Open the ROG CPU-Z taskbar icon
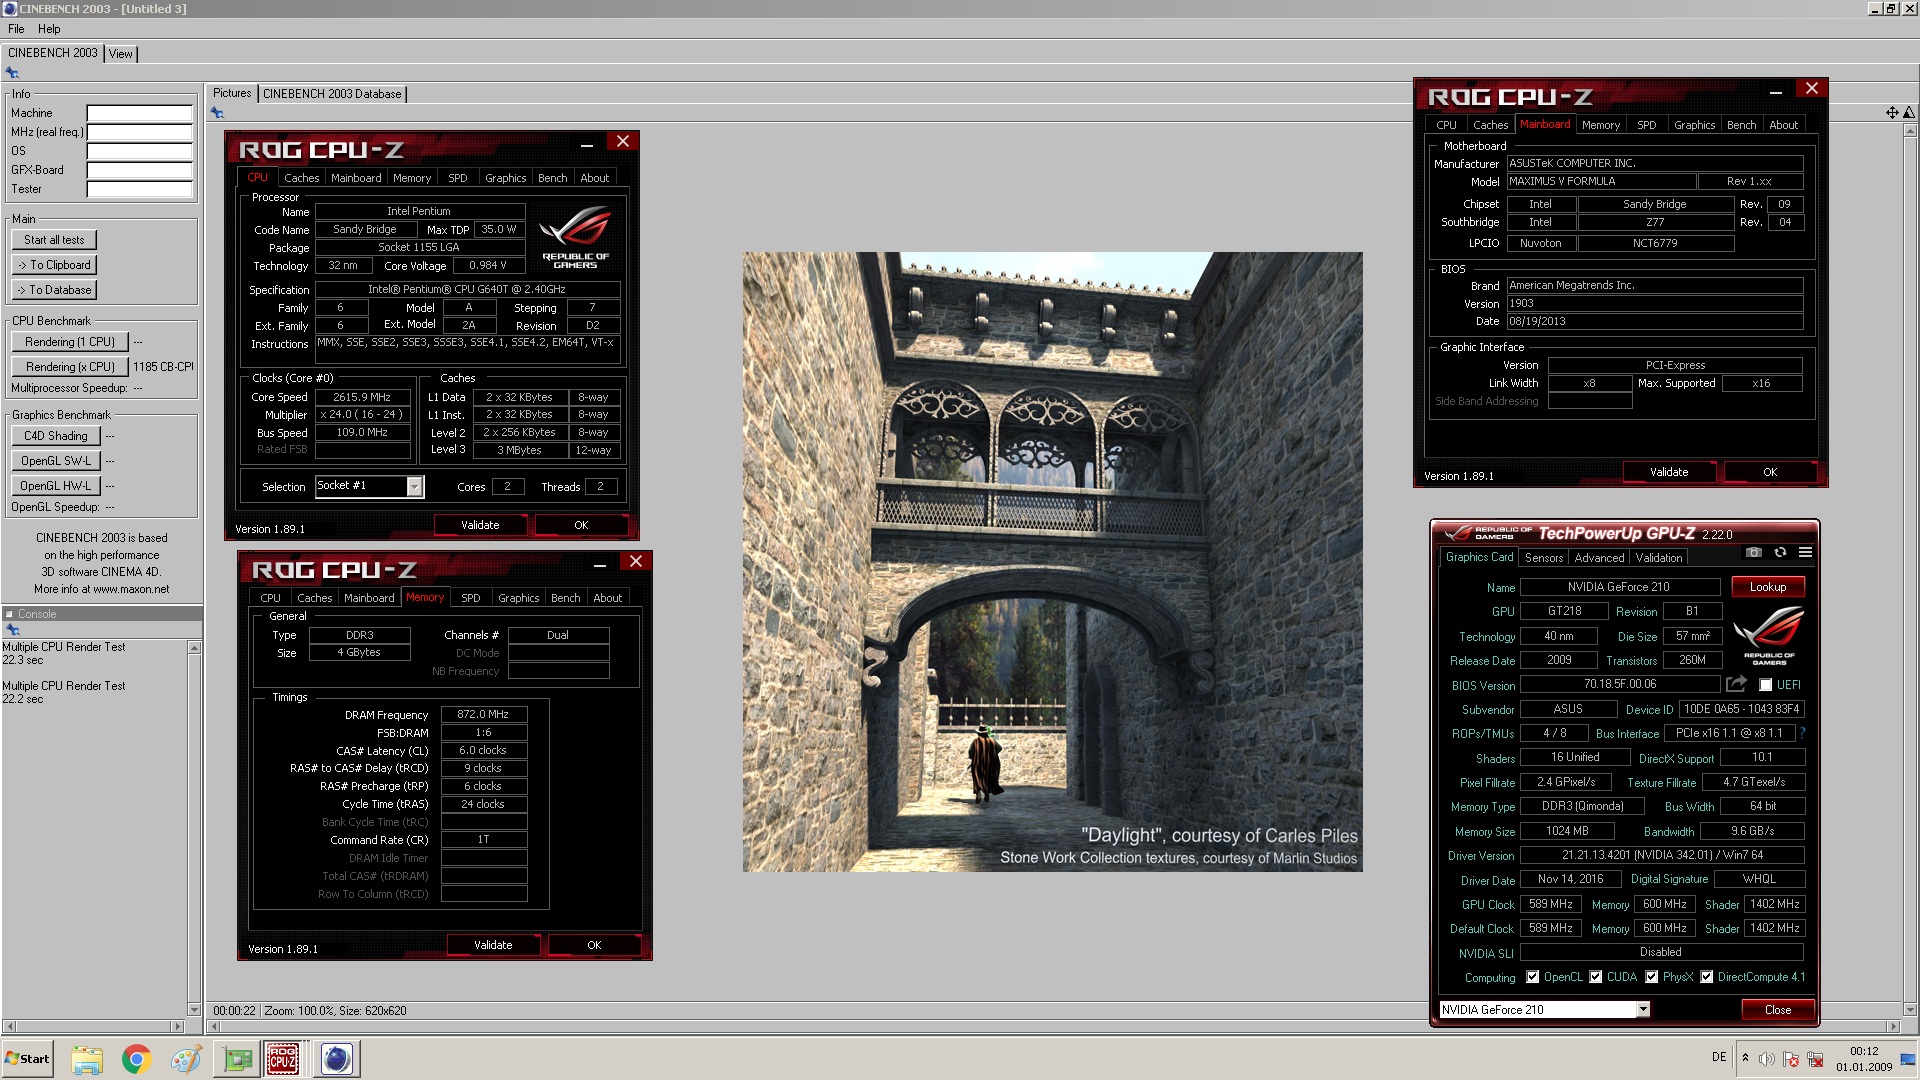Image resolution: width=1920 pixels, height=1080 pixels. [x=283, y=1059]
